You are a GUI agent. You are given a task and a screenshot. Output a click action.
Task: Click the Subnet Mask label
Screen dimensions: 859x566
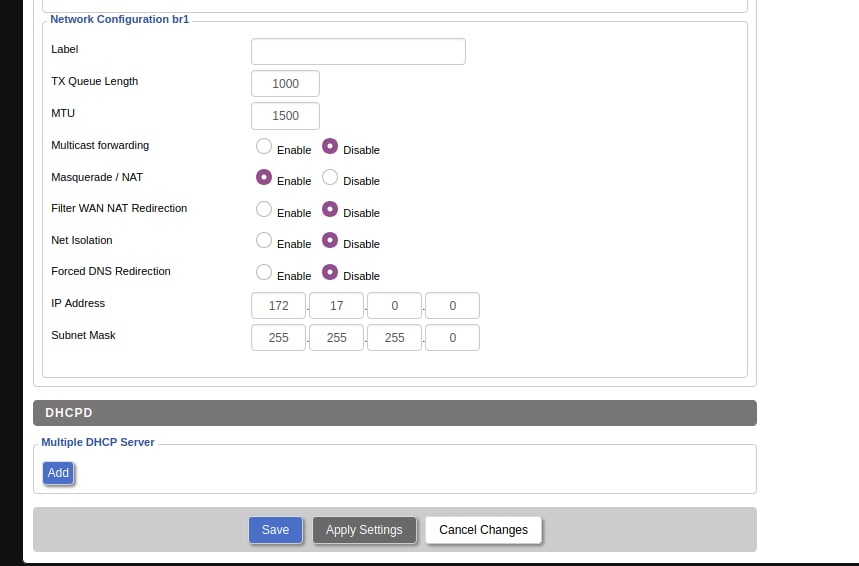click(x=83, y=335)
